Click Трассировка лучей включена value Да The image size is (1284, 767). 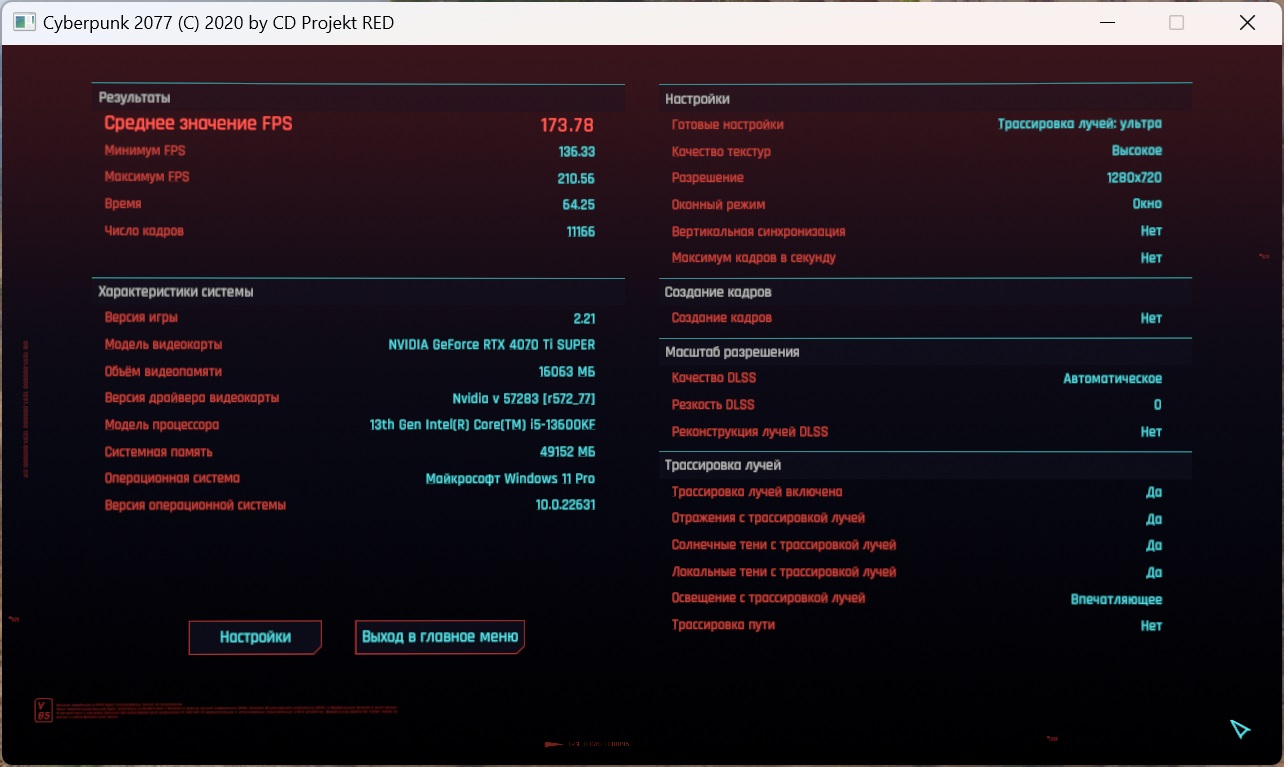pos(1154,492)
